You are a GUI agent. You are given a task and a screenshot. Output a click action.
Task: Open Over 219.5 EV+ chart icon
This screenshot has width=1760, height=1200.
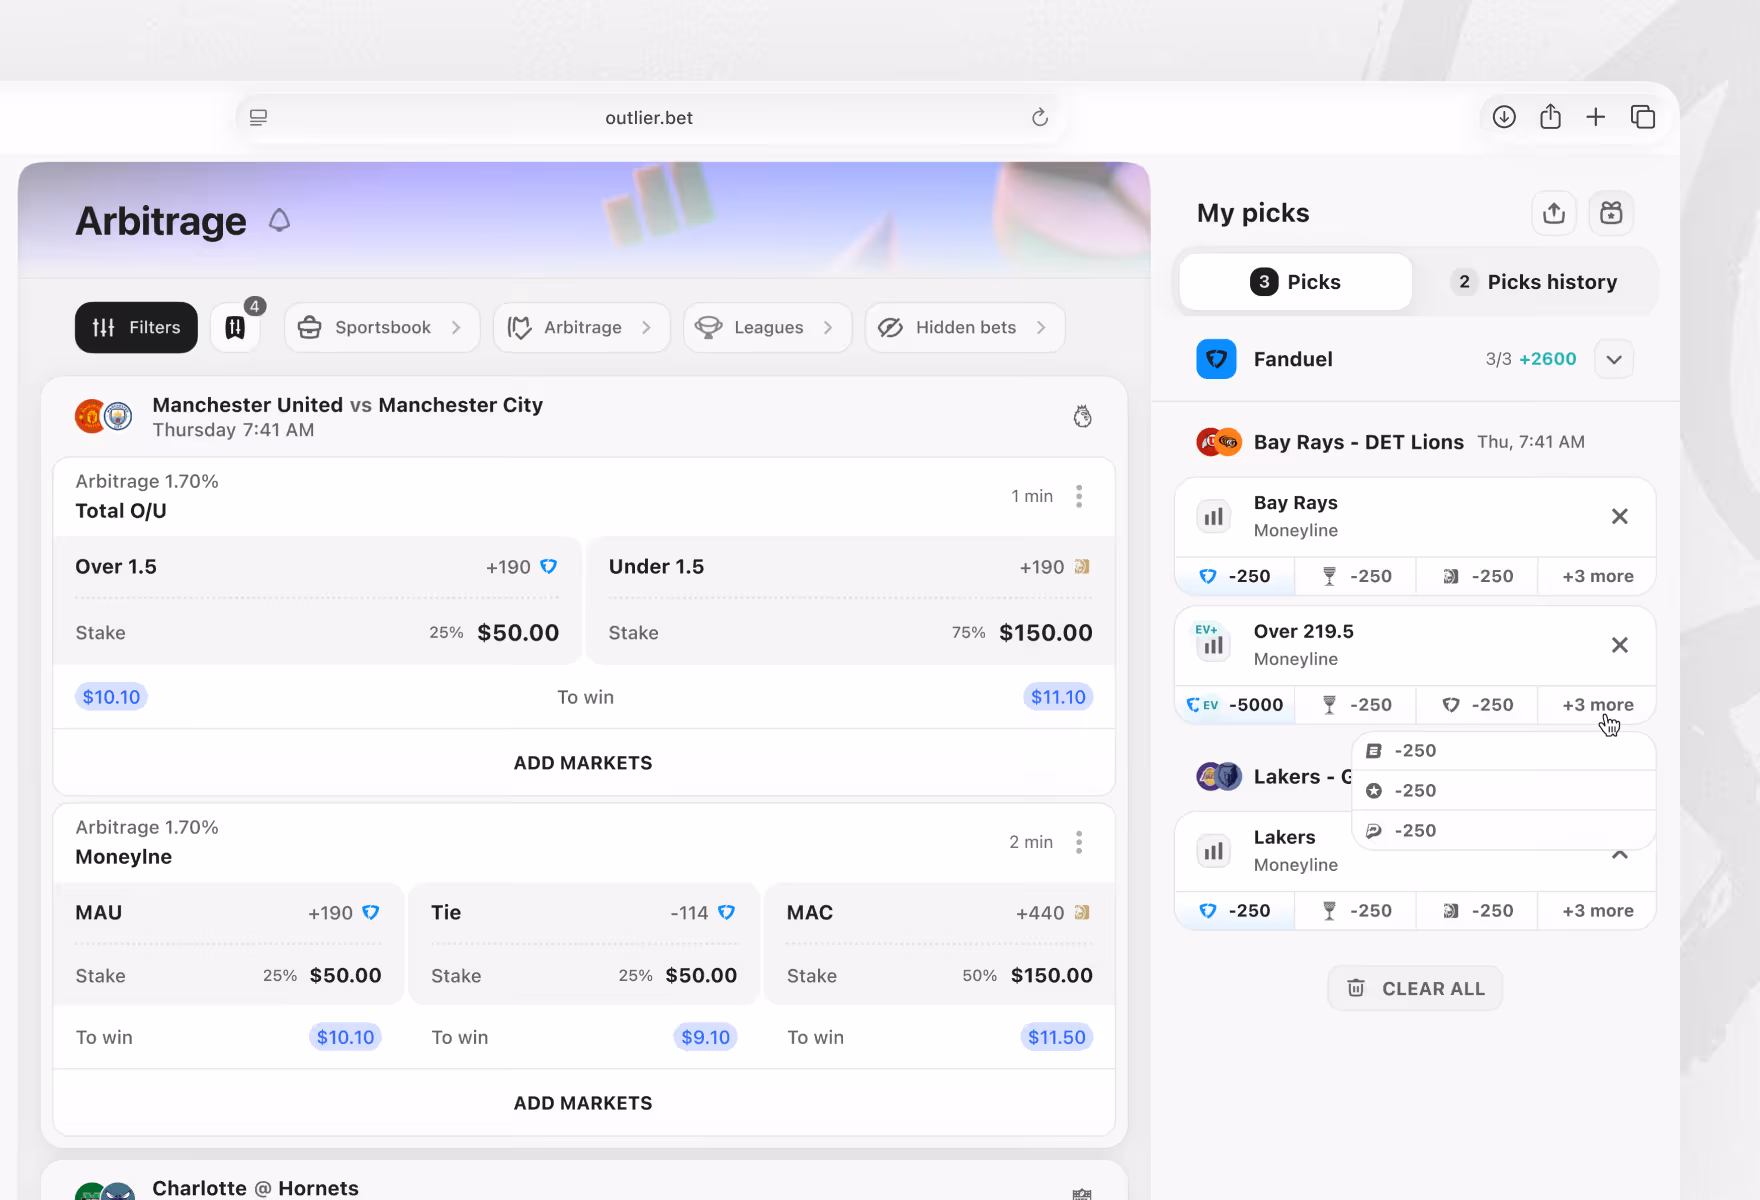coord(1213,643)
